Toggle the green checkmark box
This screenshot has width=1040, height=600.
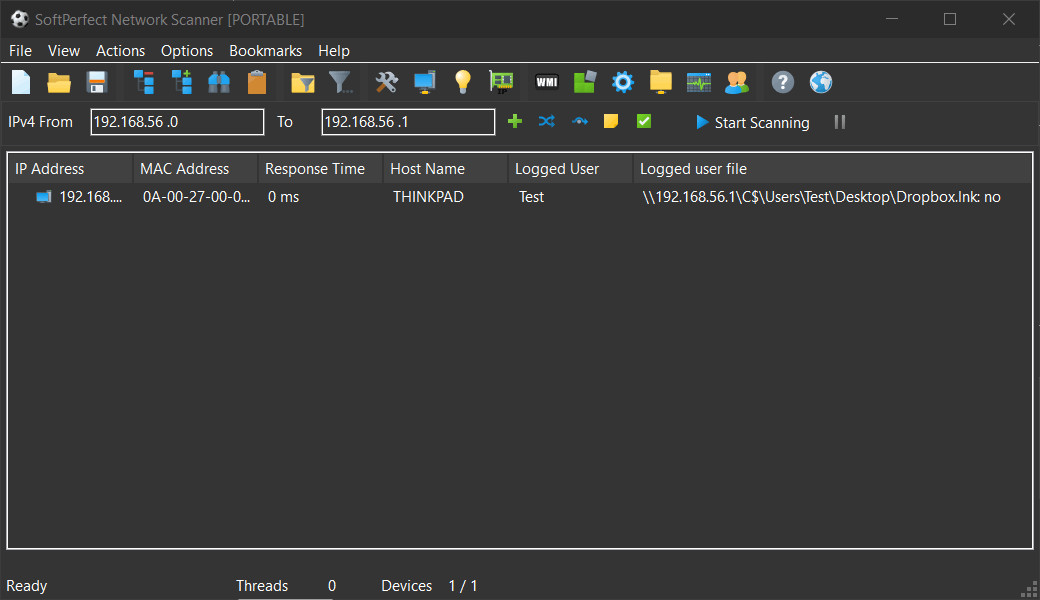tap(643, 121)
